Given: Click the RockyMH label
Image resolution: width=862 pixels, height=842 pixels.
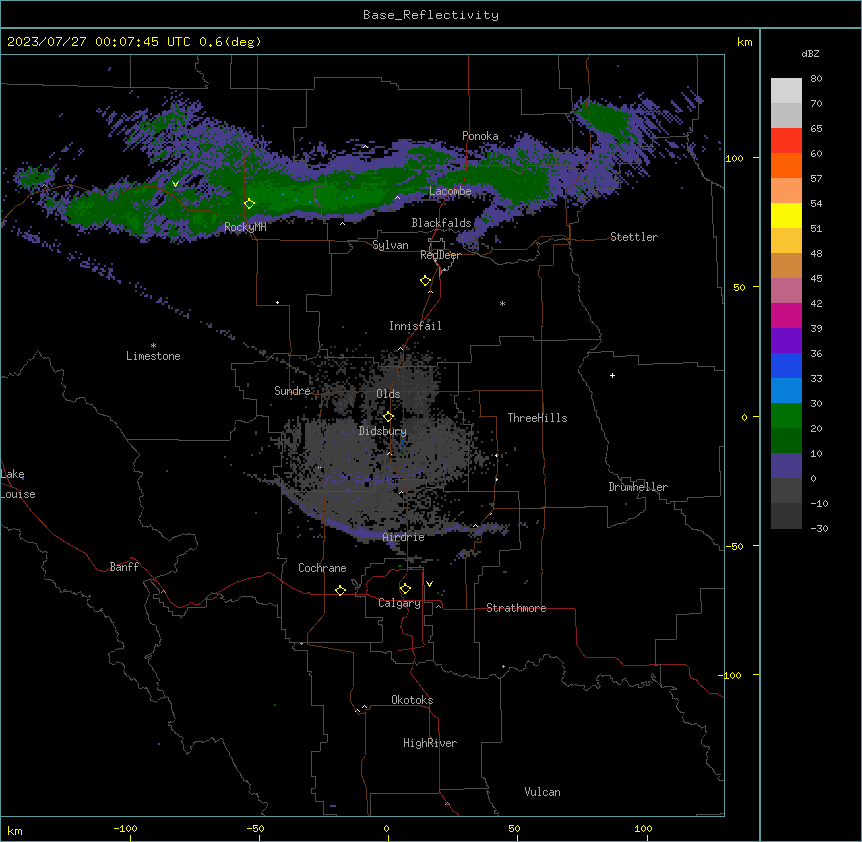Looking at the screenshot, I should [x=245, y=227].
